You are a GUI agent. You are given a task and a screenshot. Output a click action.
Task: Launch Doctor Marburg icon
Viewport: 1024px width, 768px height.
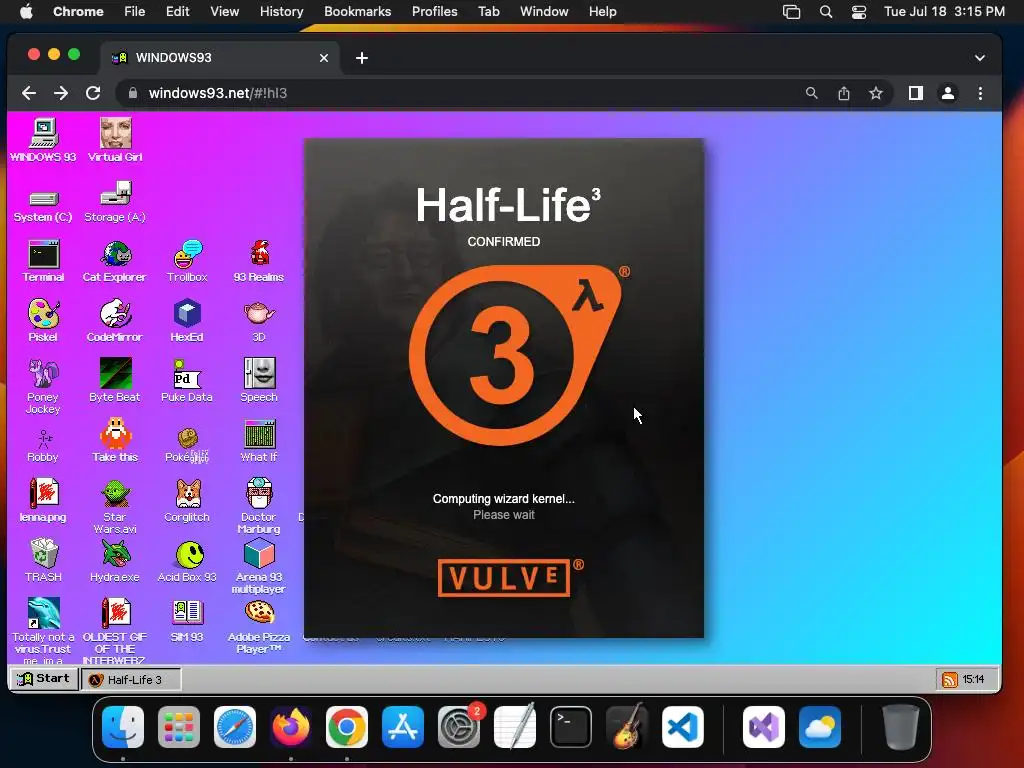tap(259, 506)
